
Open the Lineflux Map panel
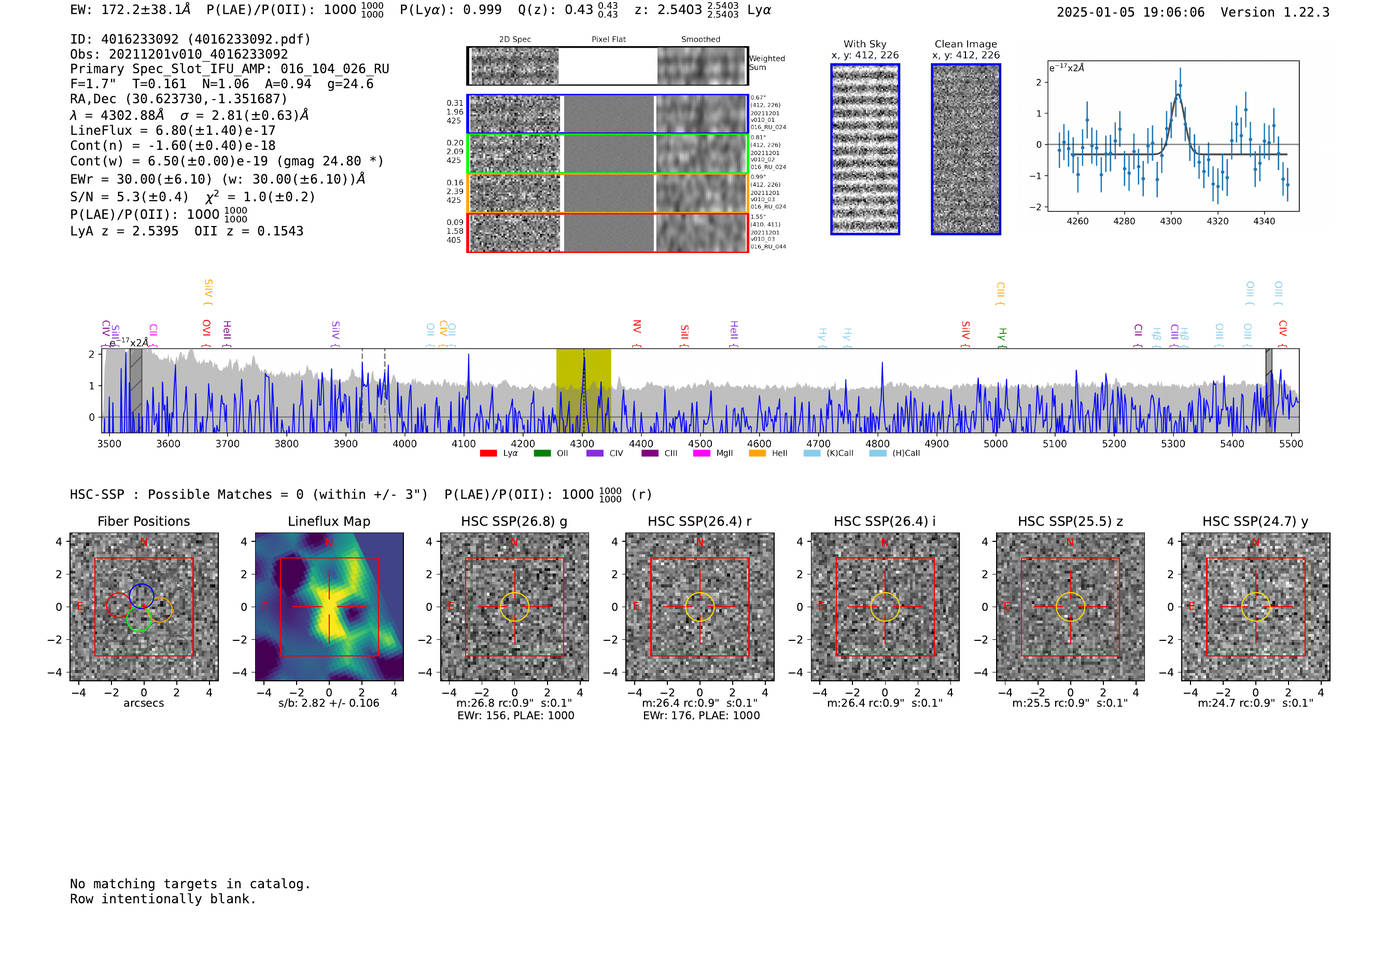tap(329, 607)
